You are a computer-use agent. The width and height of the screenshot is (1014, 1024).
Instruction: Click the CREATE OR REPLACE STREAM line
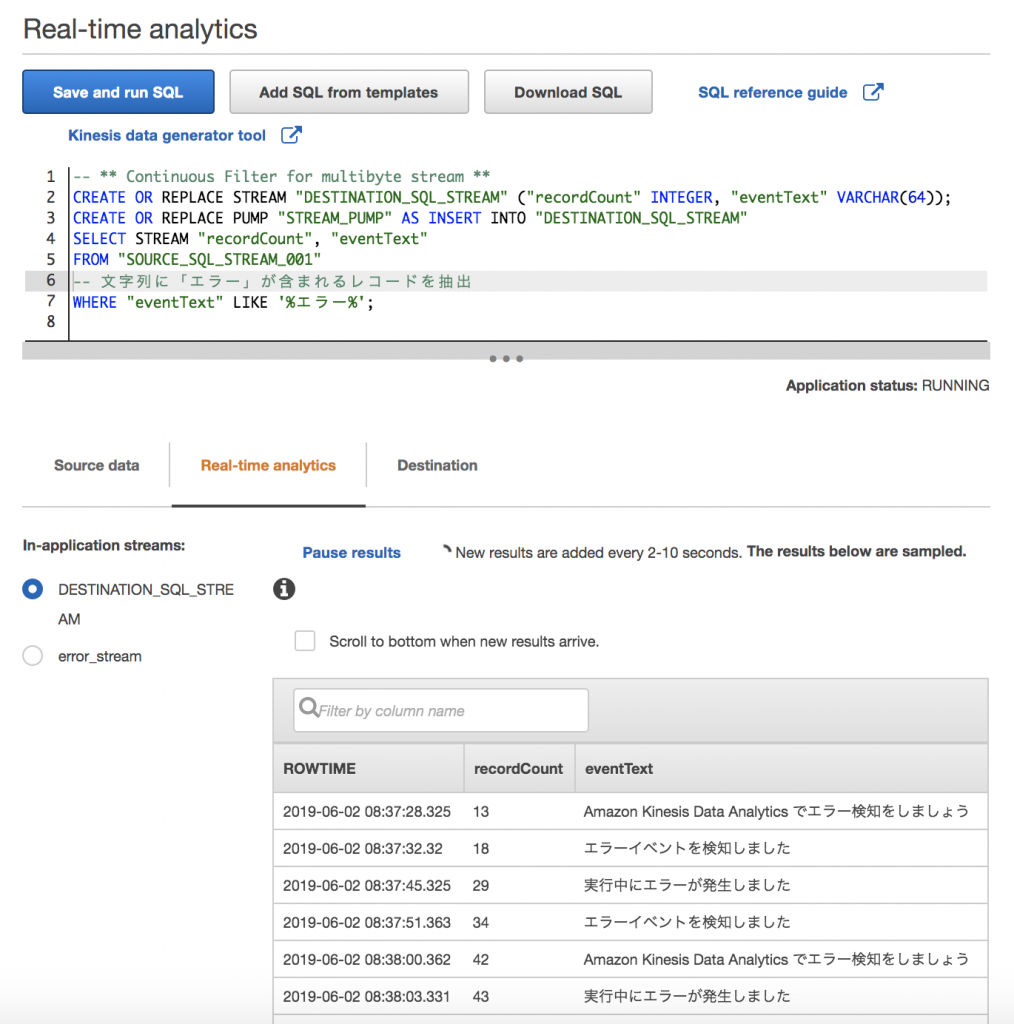[512, 197]
